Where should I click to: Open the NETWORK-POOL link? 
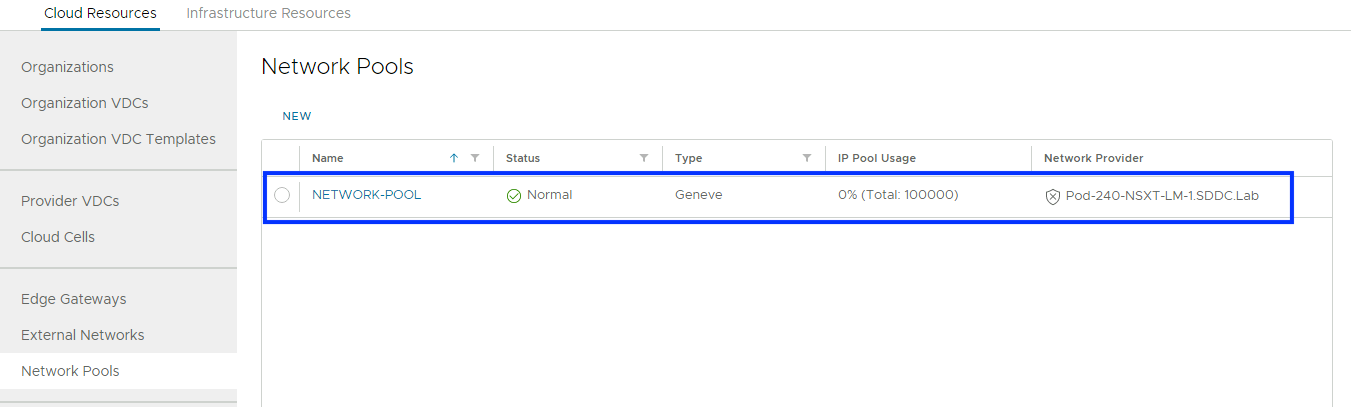(x=366, y=195)
